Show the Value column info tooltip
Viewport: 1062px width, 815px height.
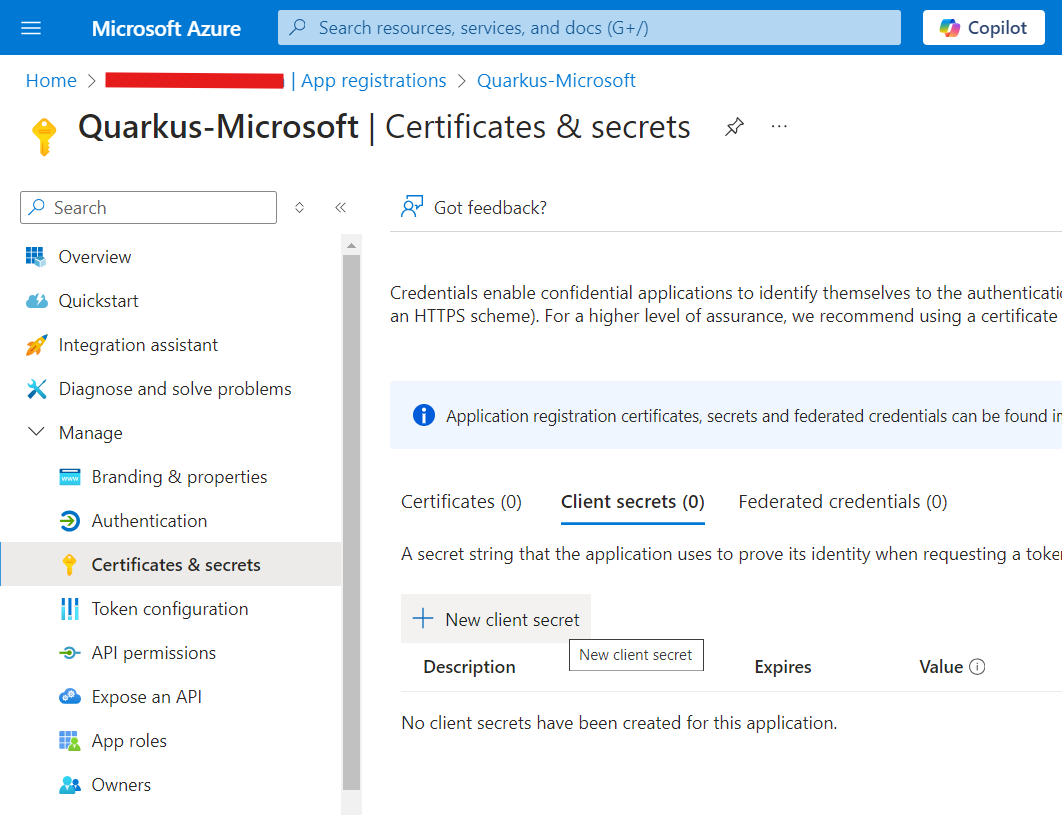coord(978,666)
